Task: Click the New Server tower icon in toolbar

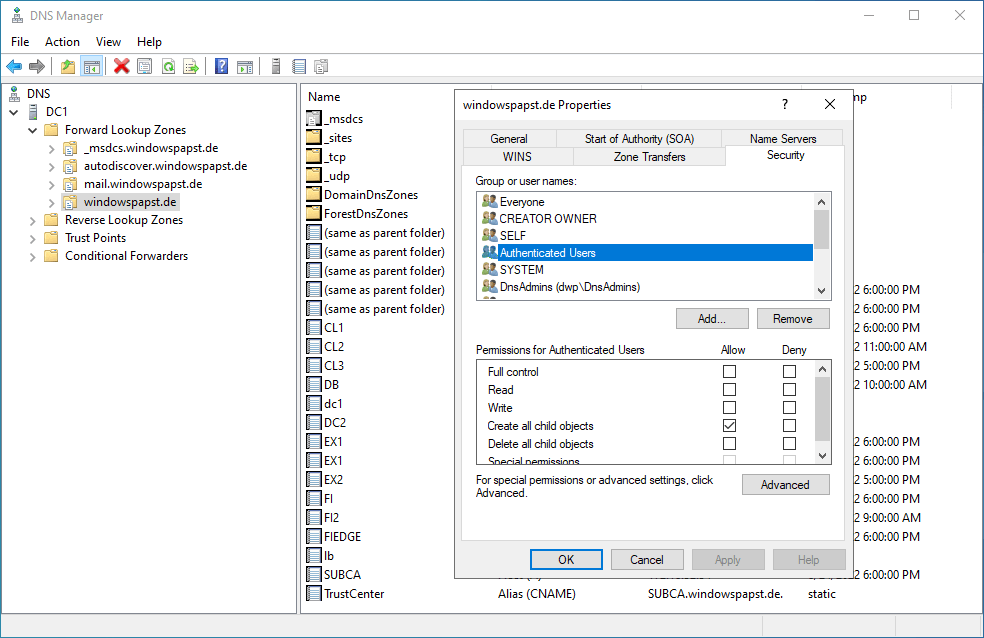Action: [x=275, y=67]
